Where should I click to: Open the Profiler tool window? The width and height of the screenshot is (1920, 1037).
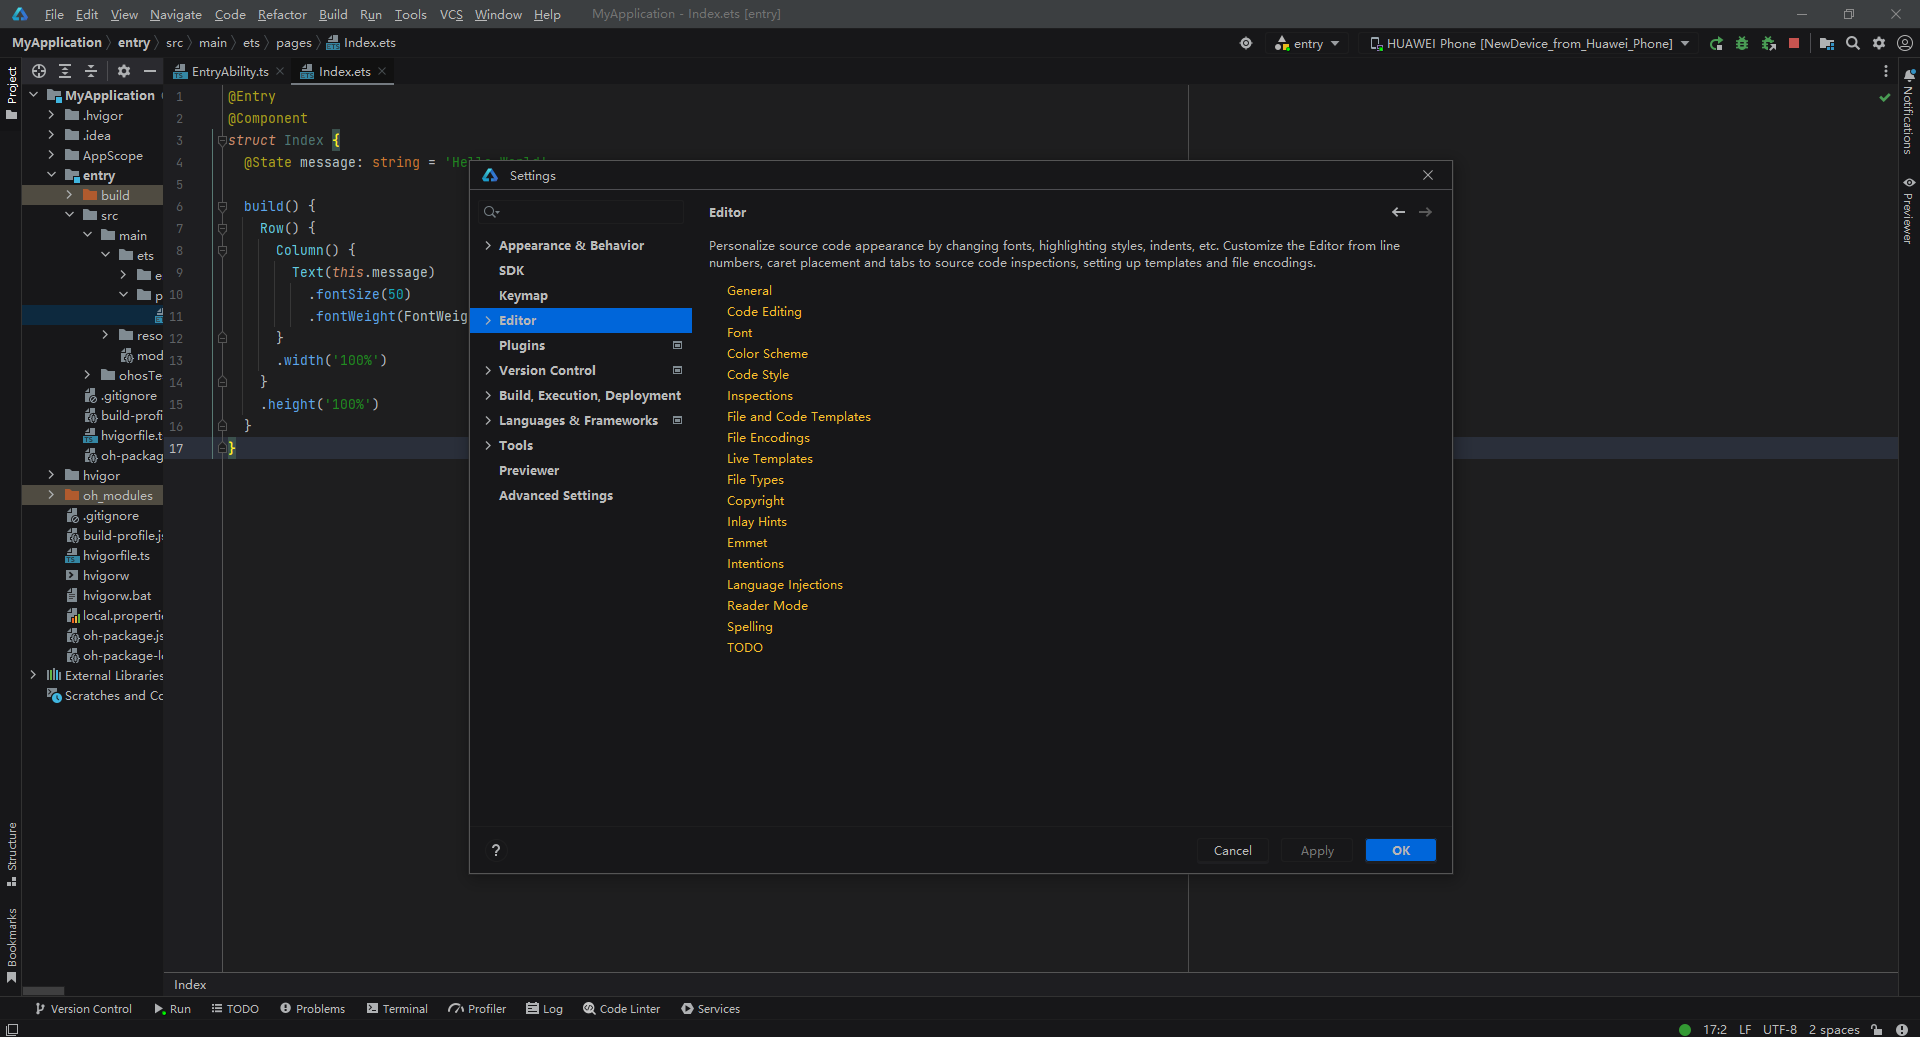(478, 1009)
